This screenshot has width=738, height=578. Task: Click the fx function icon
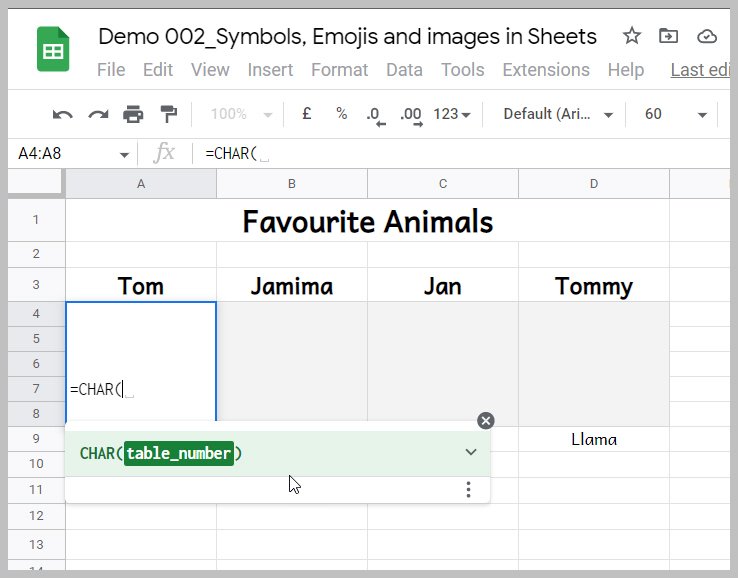pyautogui.click(x=164, y=153)
